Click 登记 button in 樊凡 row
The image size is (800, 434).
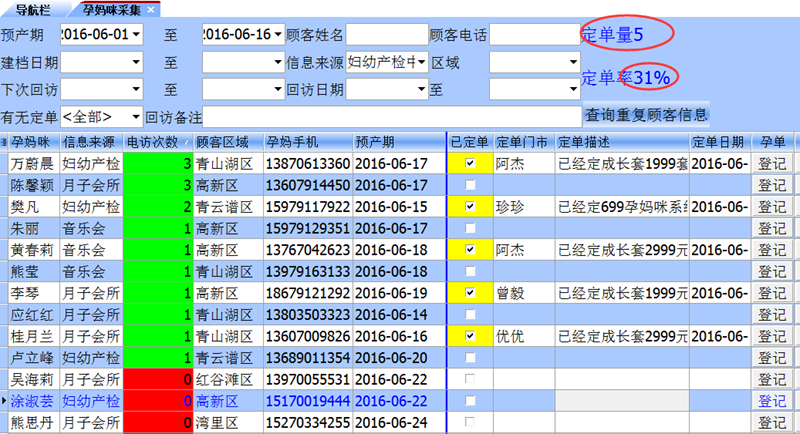click(772, 207)
